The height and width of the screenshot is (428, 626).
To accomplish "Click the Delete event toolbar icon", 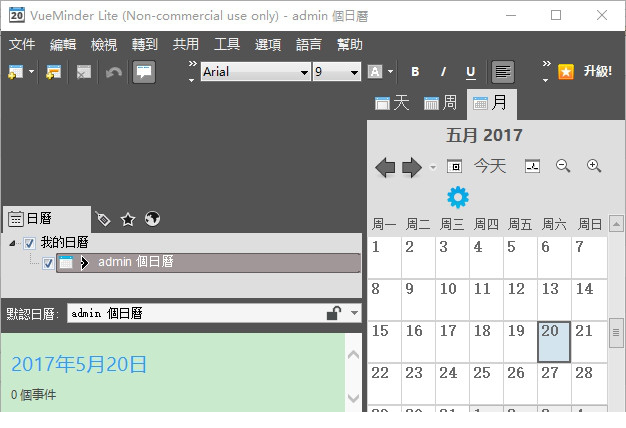I will point(83,72).
